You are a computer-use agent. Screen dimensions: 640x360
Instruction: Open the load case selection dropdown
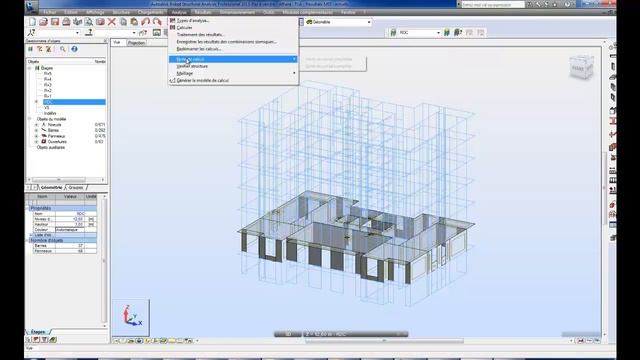click(134, 33)
